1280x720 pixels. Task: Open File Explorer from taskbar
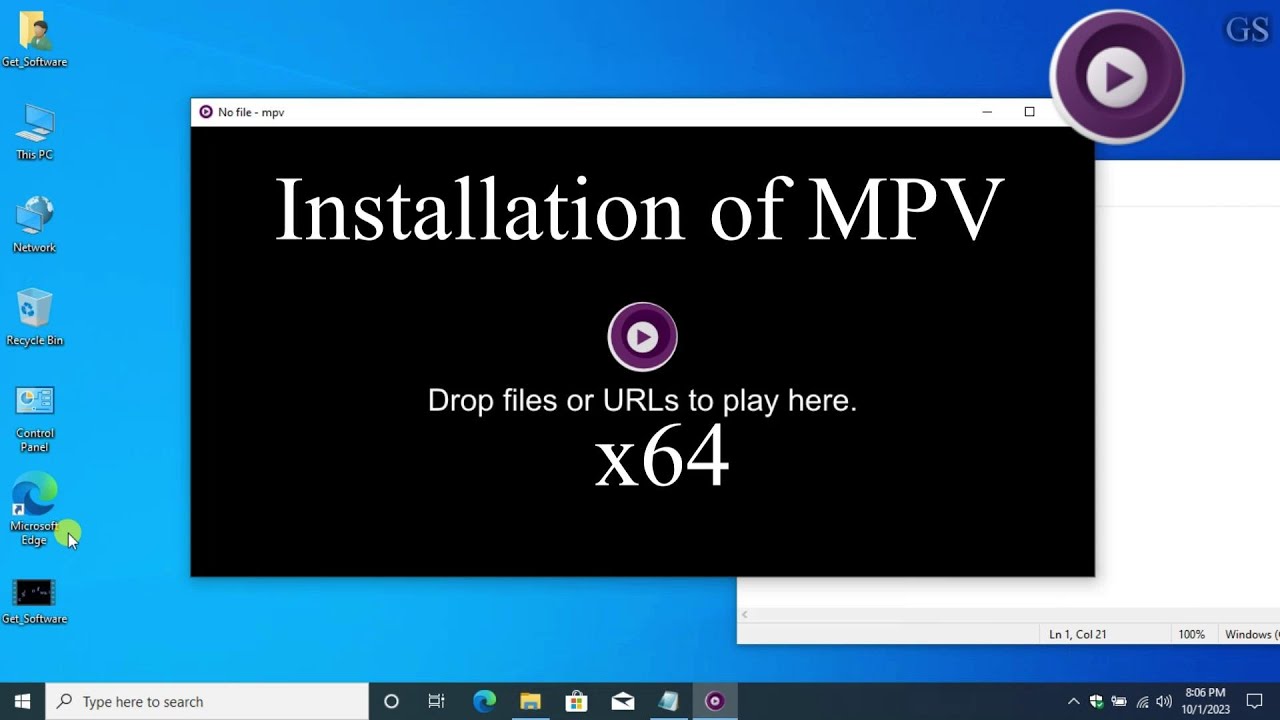coord(530,701)
